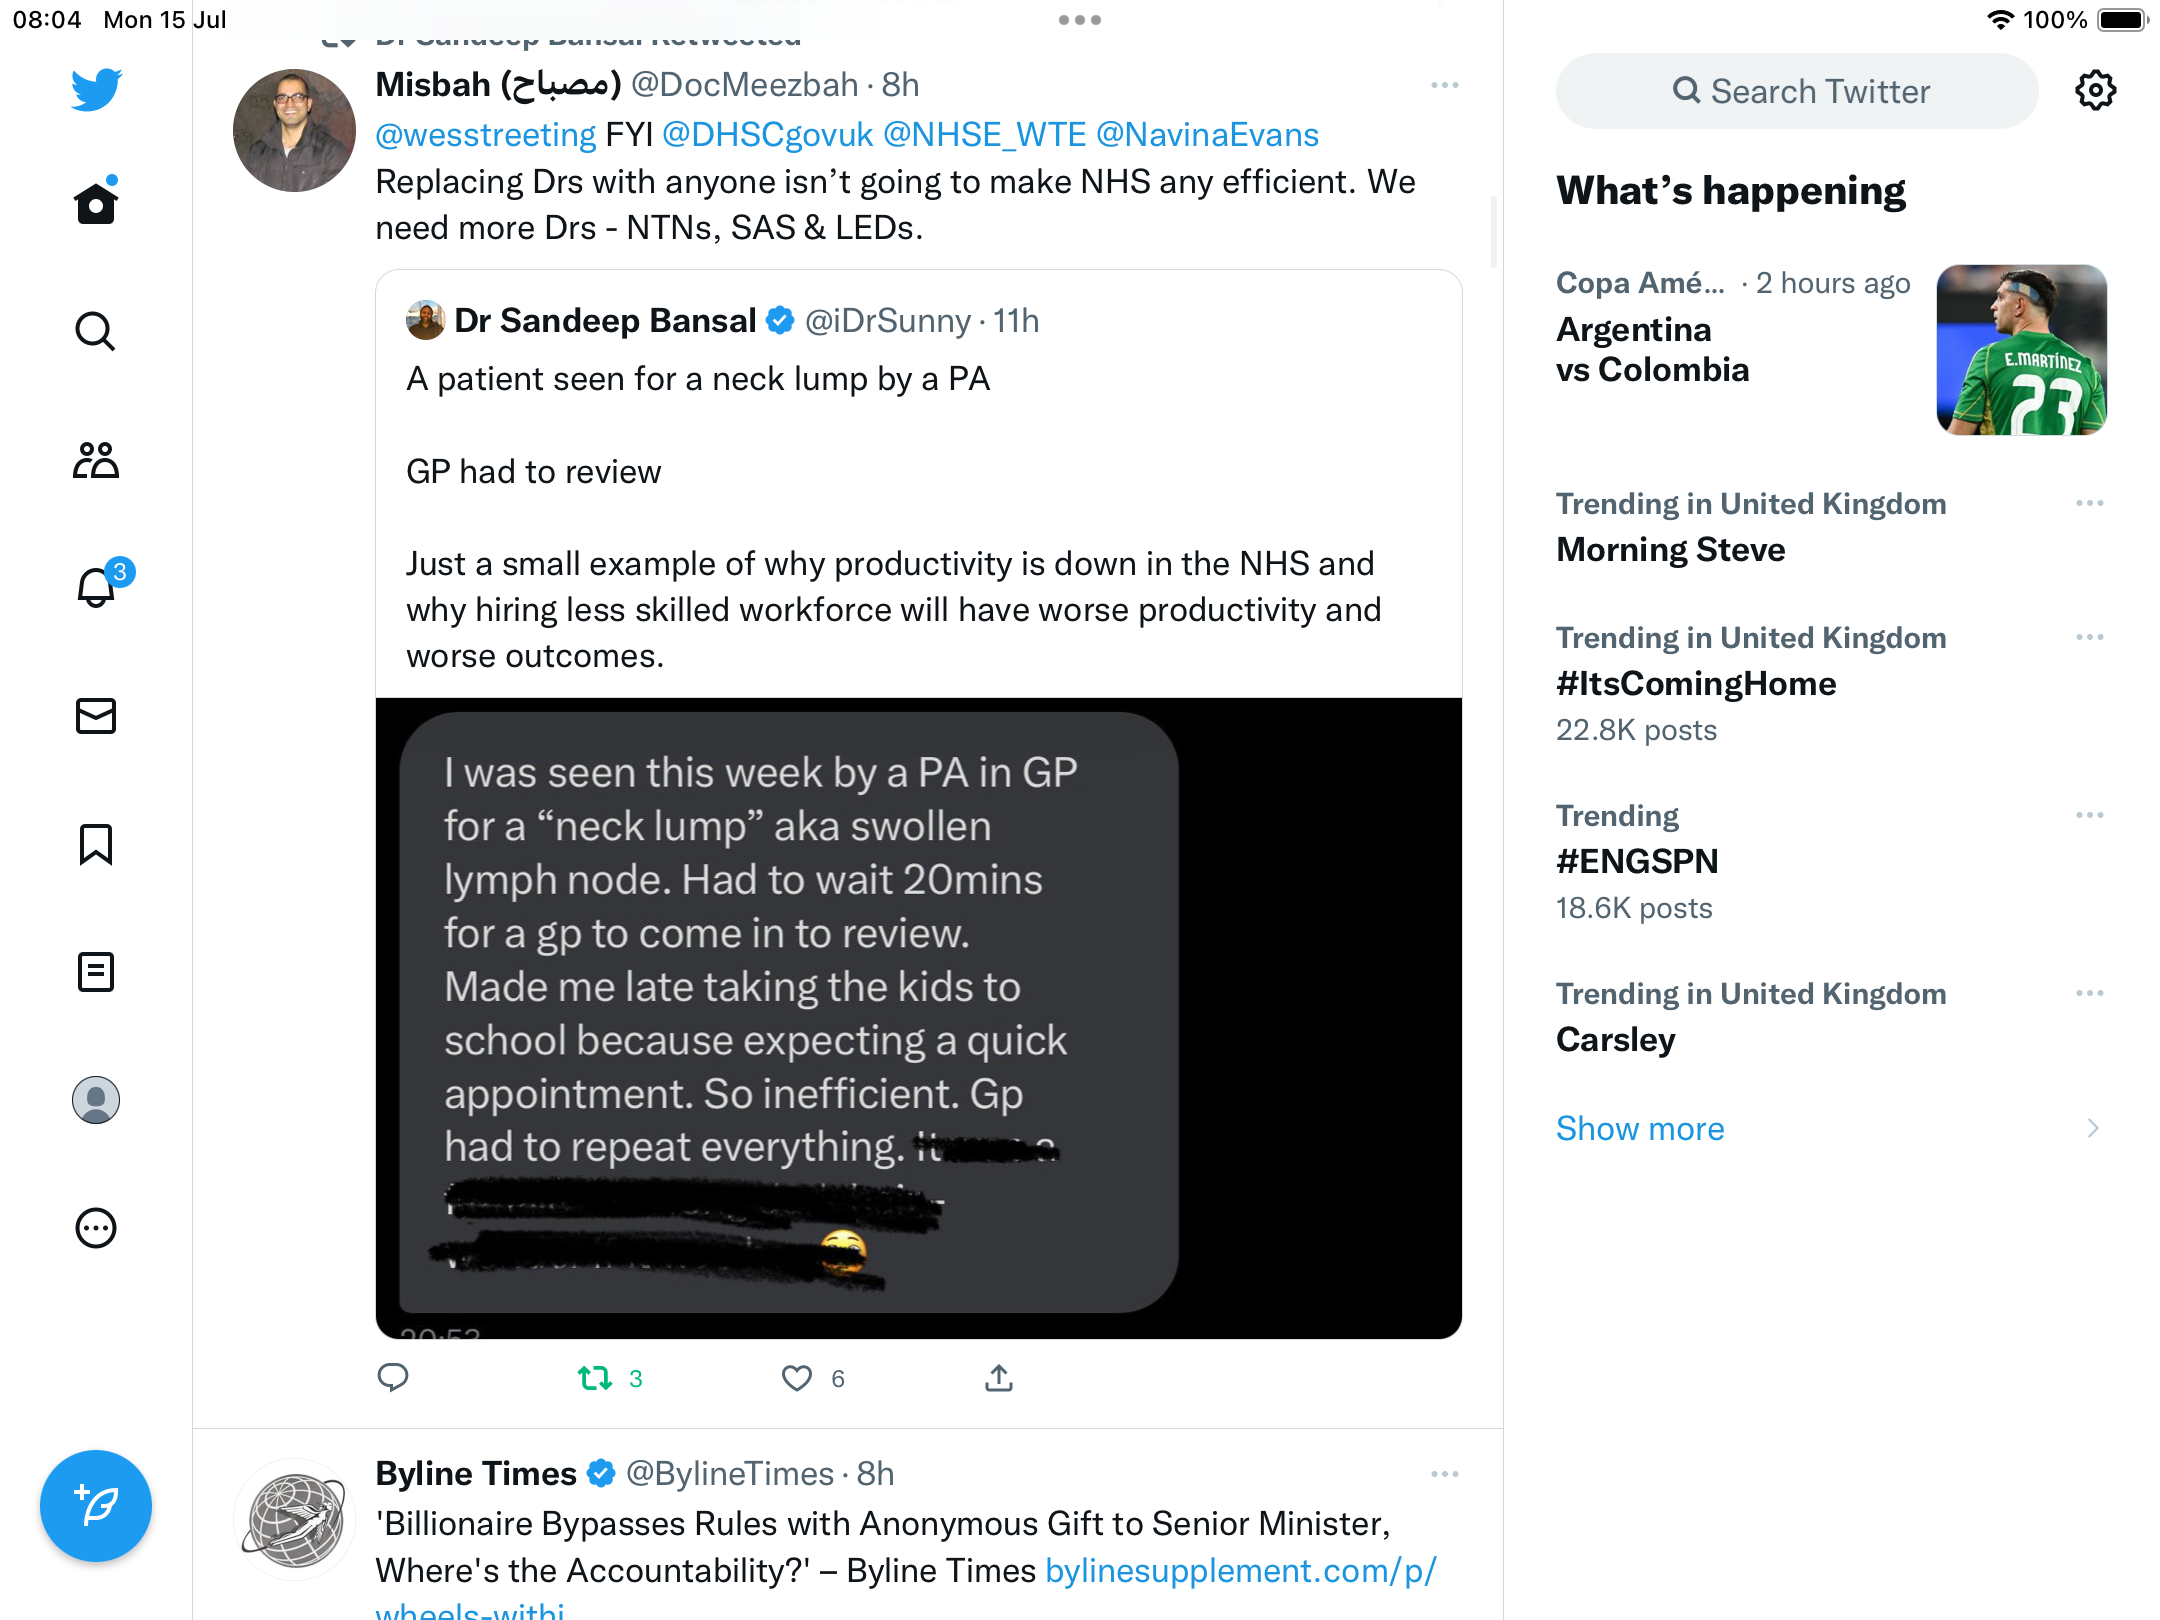Open the Explore search icon in sidebar
The image size is (2160, 1620).
(x=96, y=332)
